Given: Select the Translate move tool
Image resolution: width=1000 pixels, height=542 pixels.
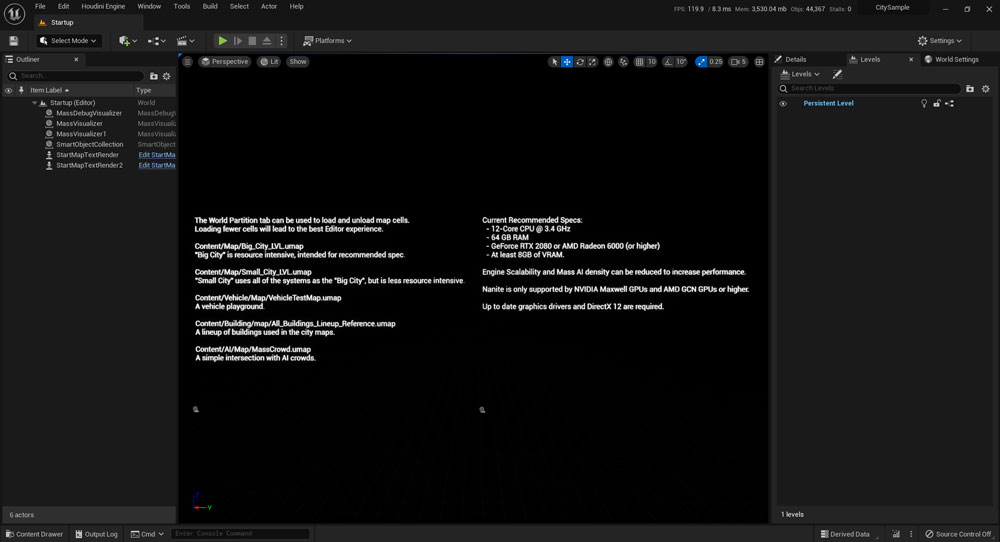Looking at the screenshot, I should [x=567, y=62].
